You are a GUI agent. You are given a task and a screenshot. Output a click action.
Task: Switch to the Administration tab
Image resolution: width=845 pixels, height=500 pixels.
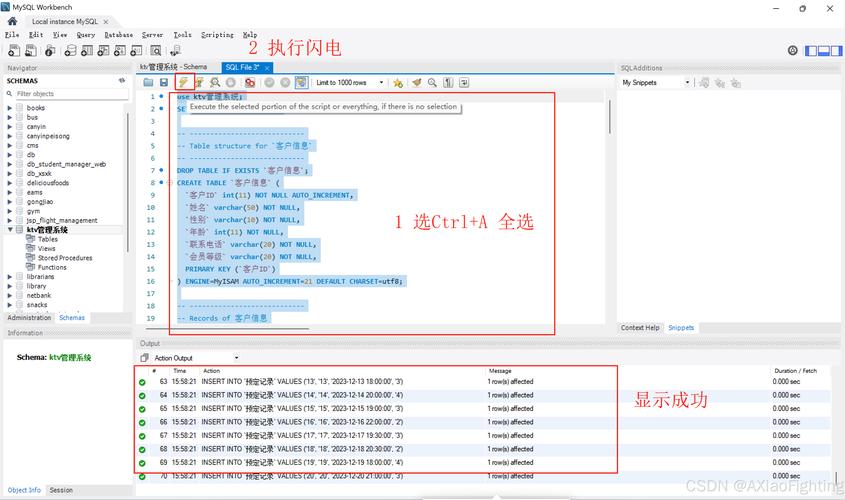tap(29, 317)
